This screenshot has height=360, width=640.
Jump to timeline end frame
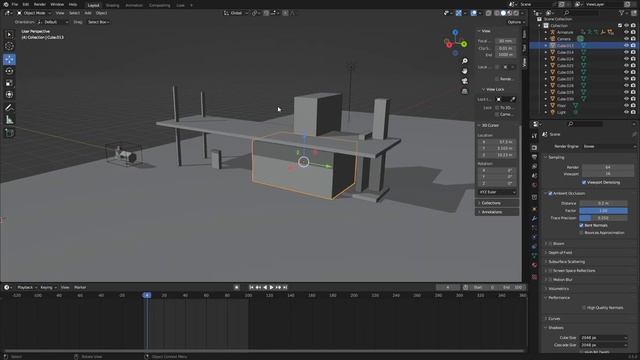click(285, 287)
